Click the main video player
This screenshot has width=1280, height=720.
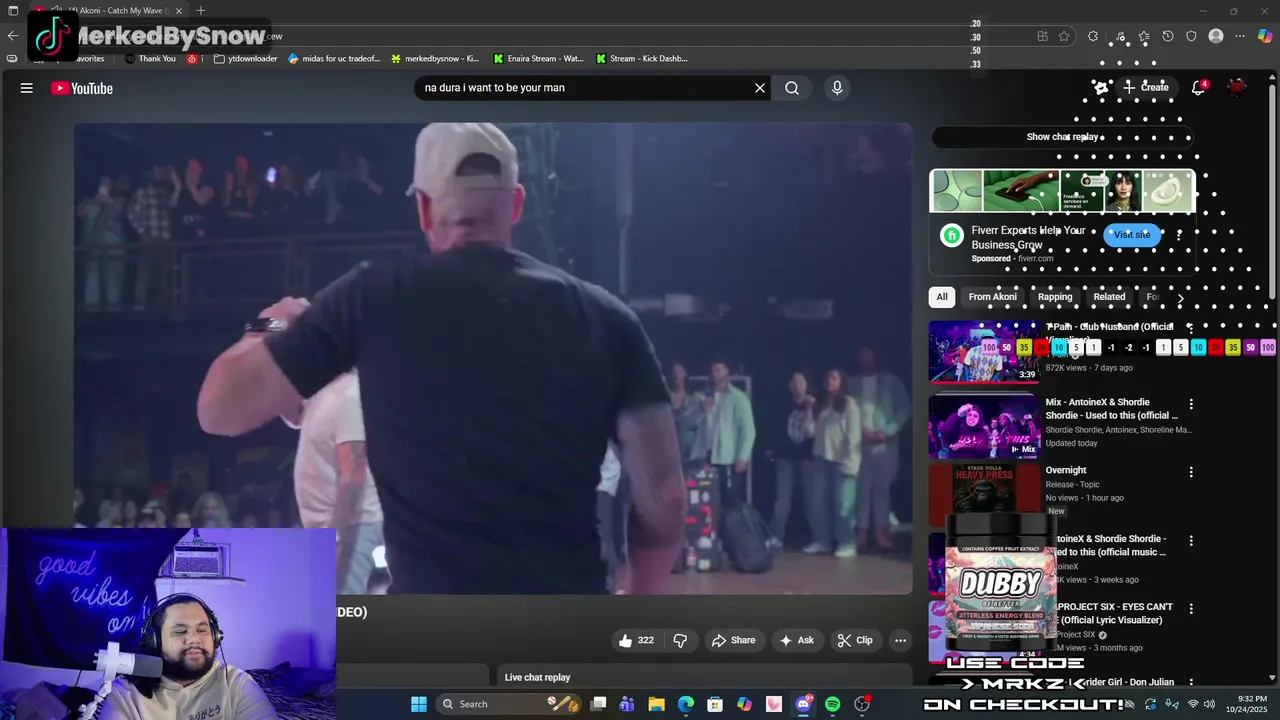[x=493, y=359]
